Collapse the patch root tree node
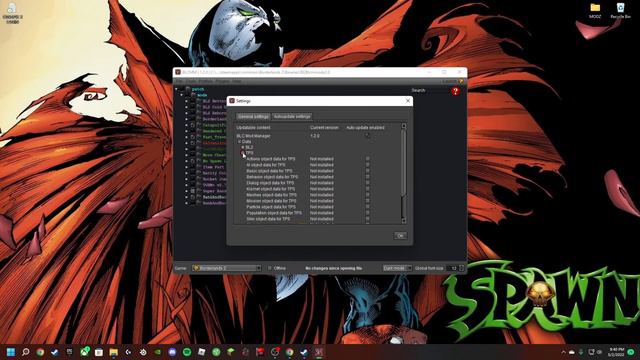 click(177, 89)
